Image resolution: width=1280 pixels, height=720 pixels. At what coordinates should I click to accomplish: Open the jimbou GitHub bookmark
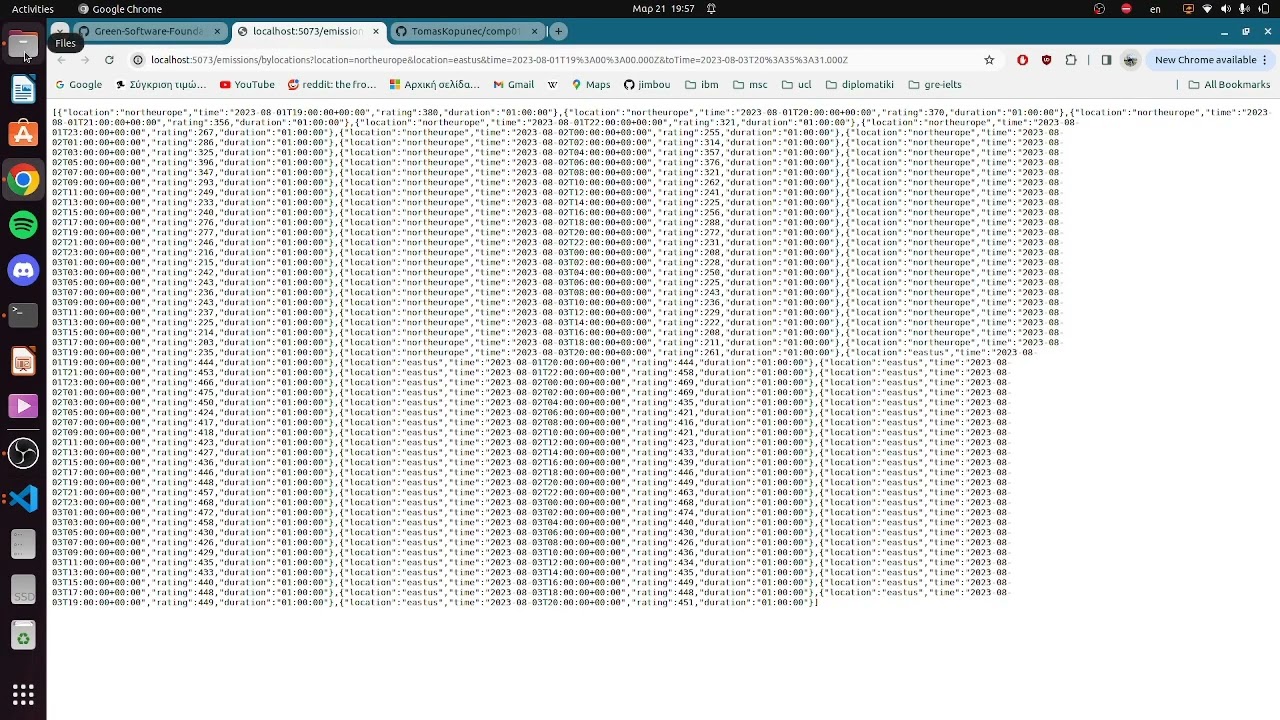click(x=647, y=85)
